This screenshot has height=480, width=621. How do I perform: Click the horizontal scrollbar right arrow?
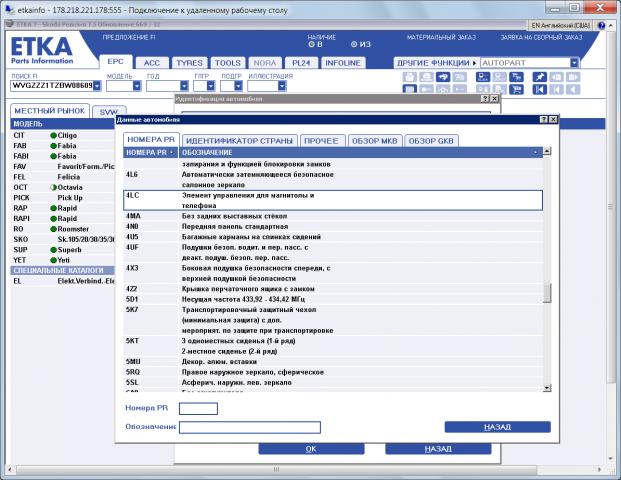click(x=600, y=469)
